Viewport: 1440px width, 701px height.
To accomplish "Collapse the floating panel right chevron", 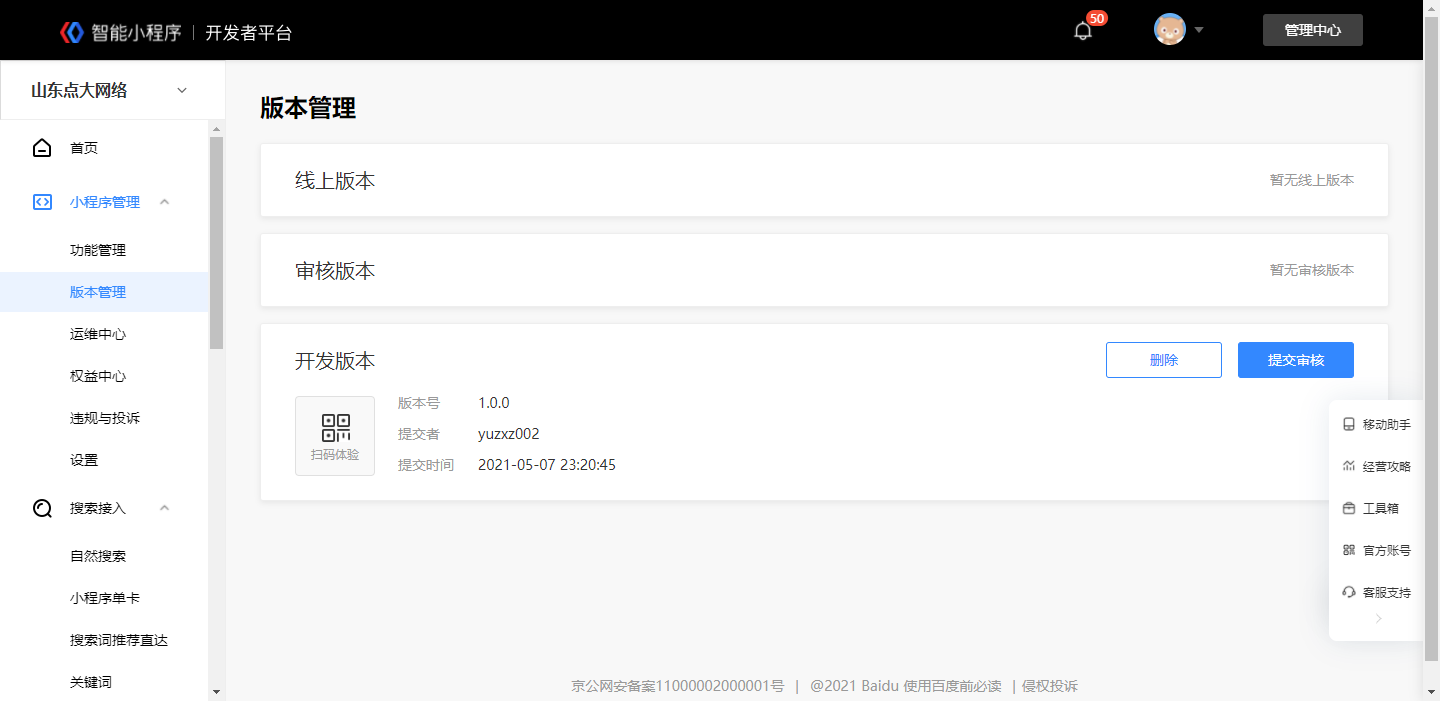I will pyautogui.click(x=1378, y=619).
